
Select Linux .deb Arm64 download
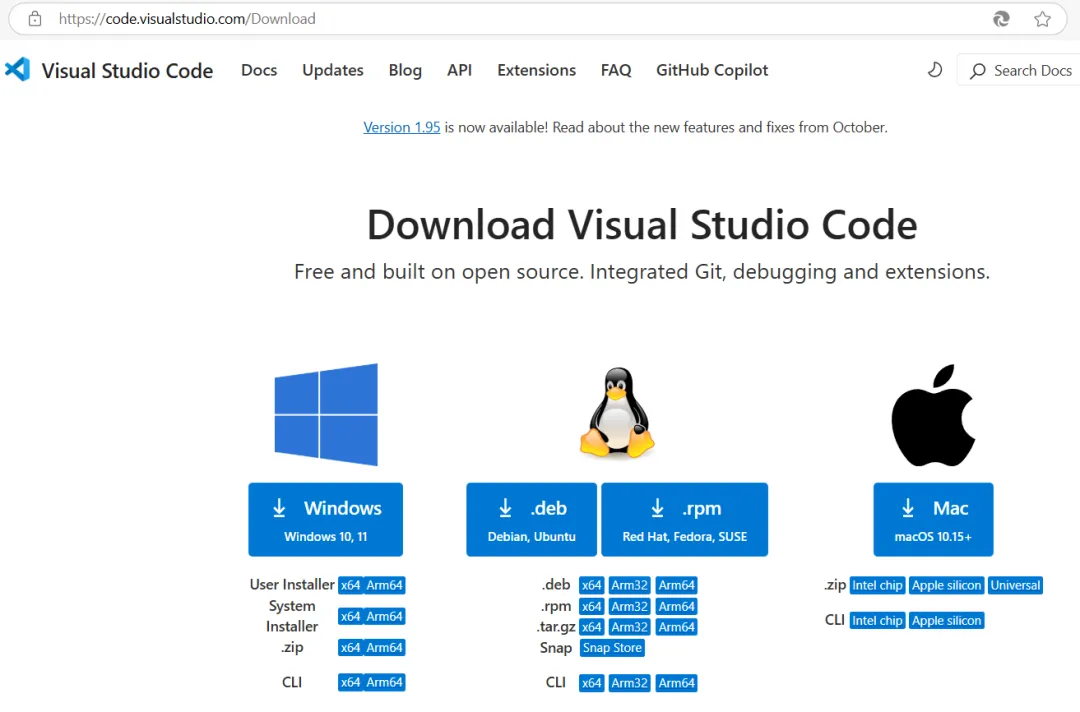tap(676, 585)
